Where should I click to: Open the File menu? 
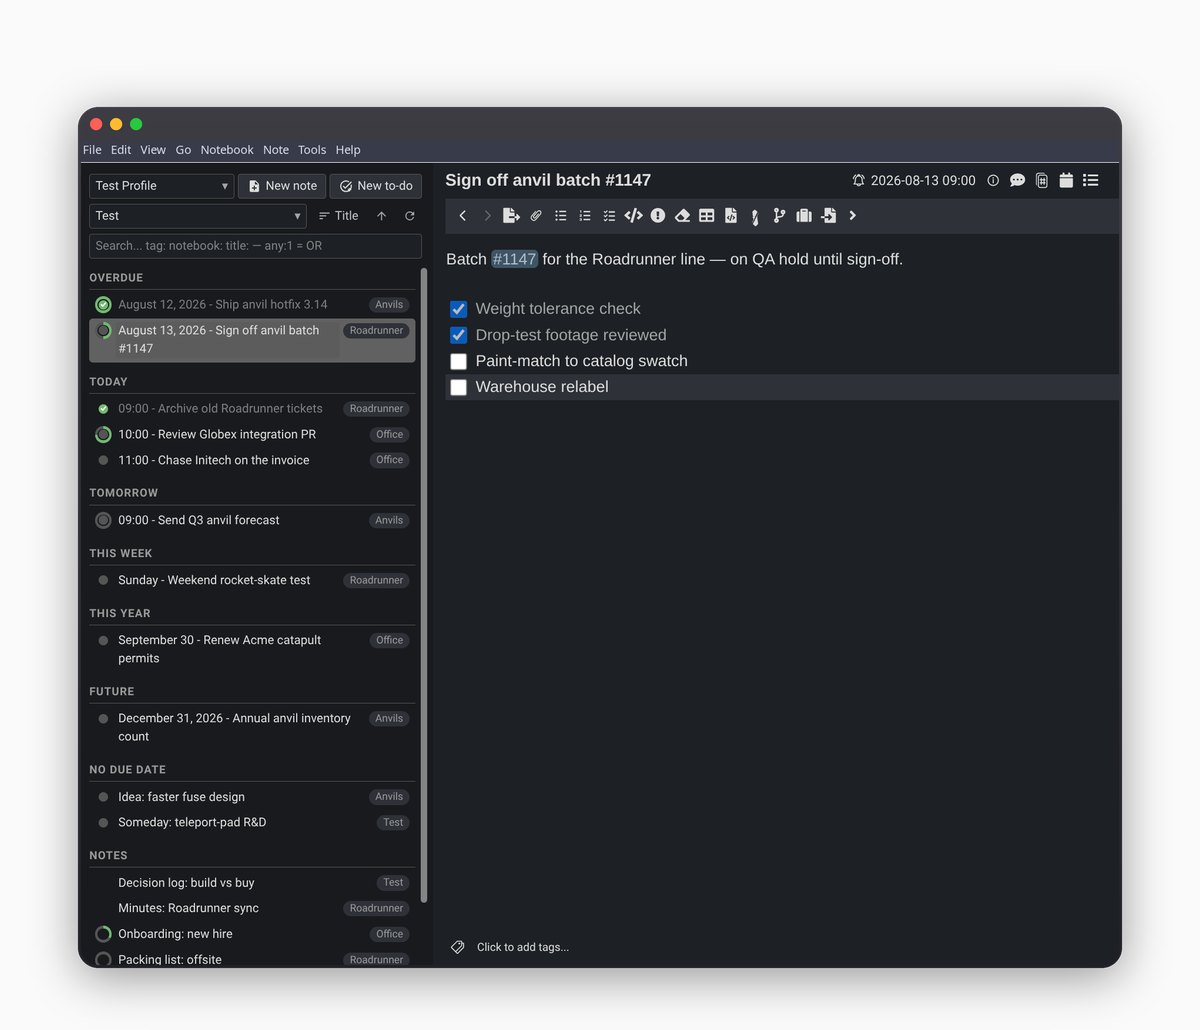coord(92,150)
